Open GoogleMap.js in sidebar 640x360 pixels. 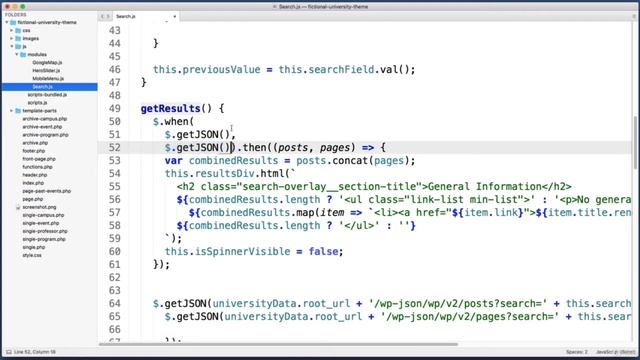pos(47,62)
